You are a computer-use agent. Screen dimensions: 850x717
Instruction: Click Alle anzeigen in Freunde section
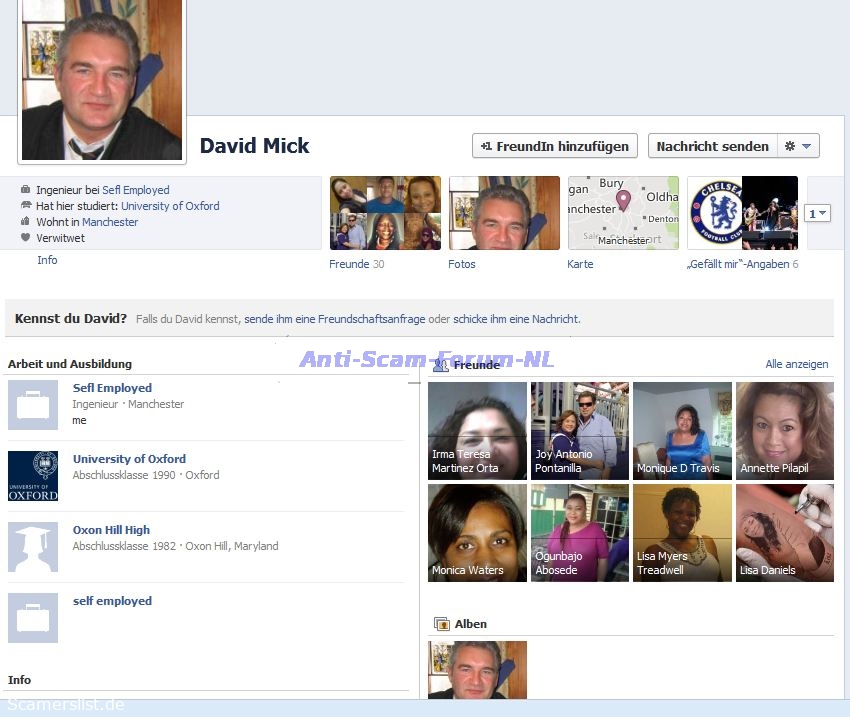tap(796, 365)
